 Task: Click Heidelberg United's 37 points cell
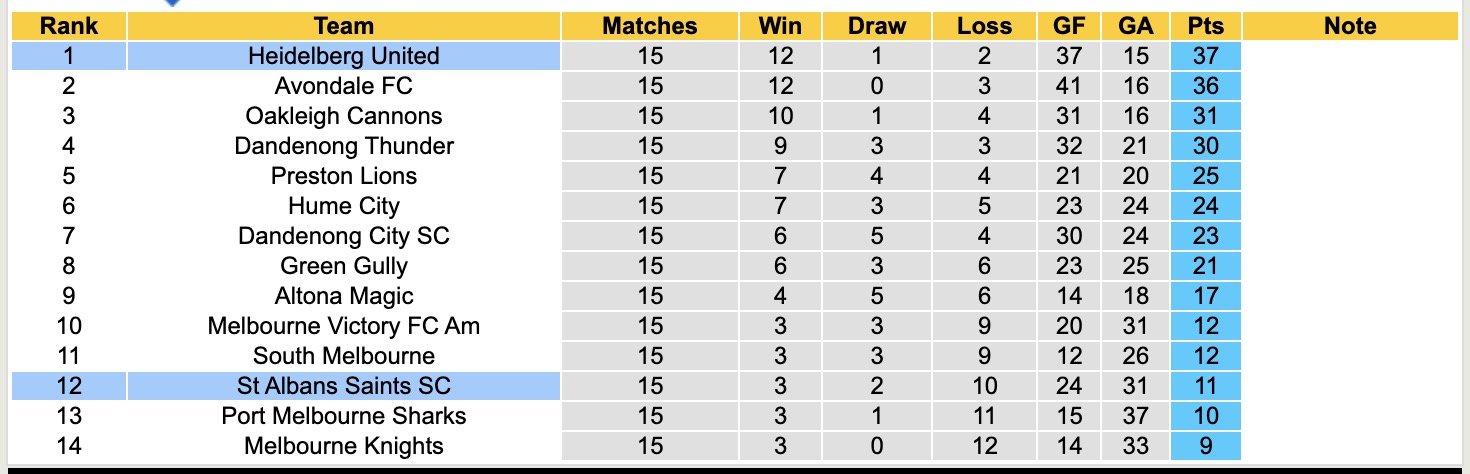pyautogui.click(x=1206, y=56)
